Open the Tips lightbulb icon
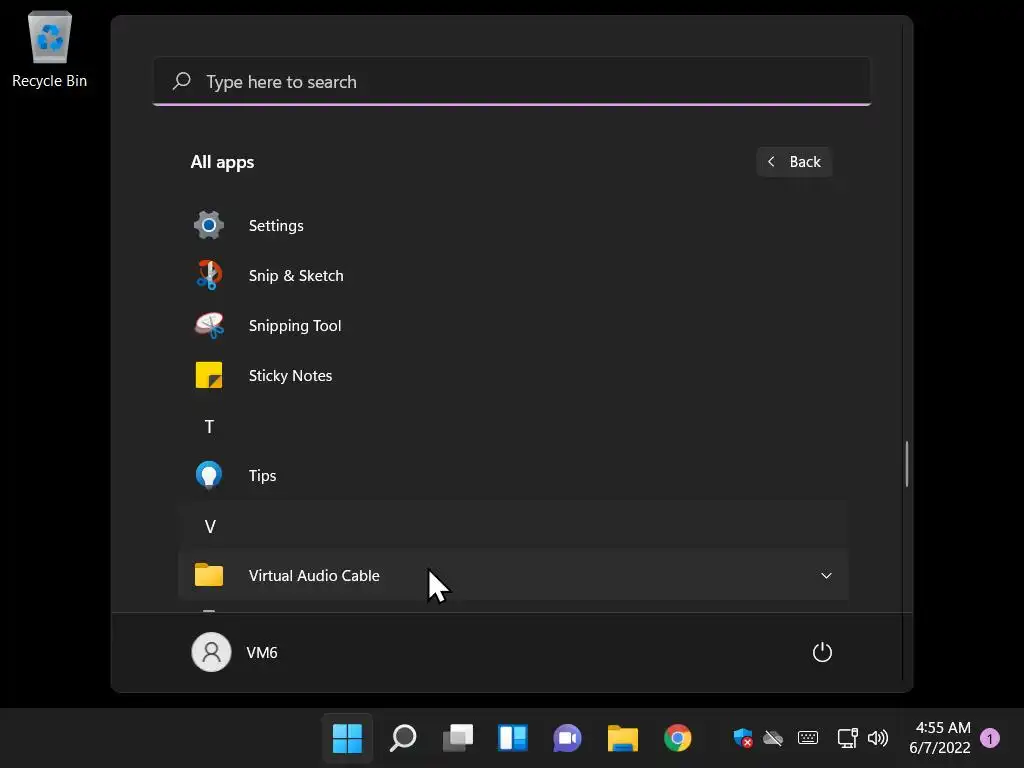 pos(209,475)
